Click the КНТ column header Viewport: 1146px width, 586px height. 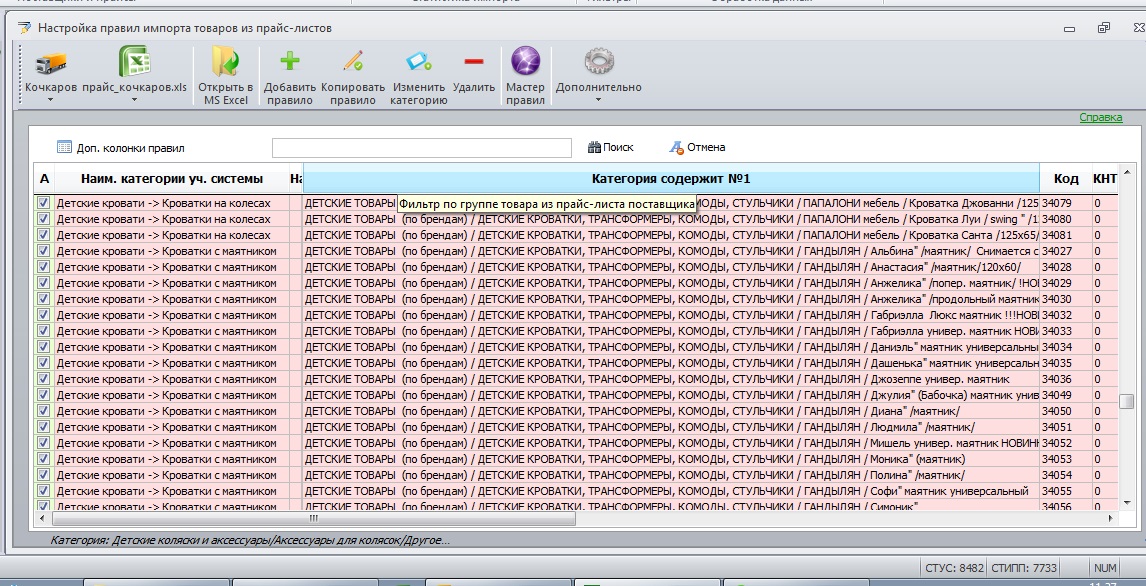[1105, 179]
